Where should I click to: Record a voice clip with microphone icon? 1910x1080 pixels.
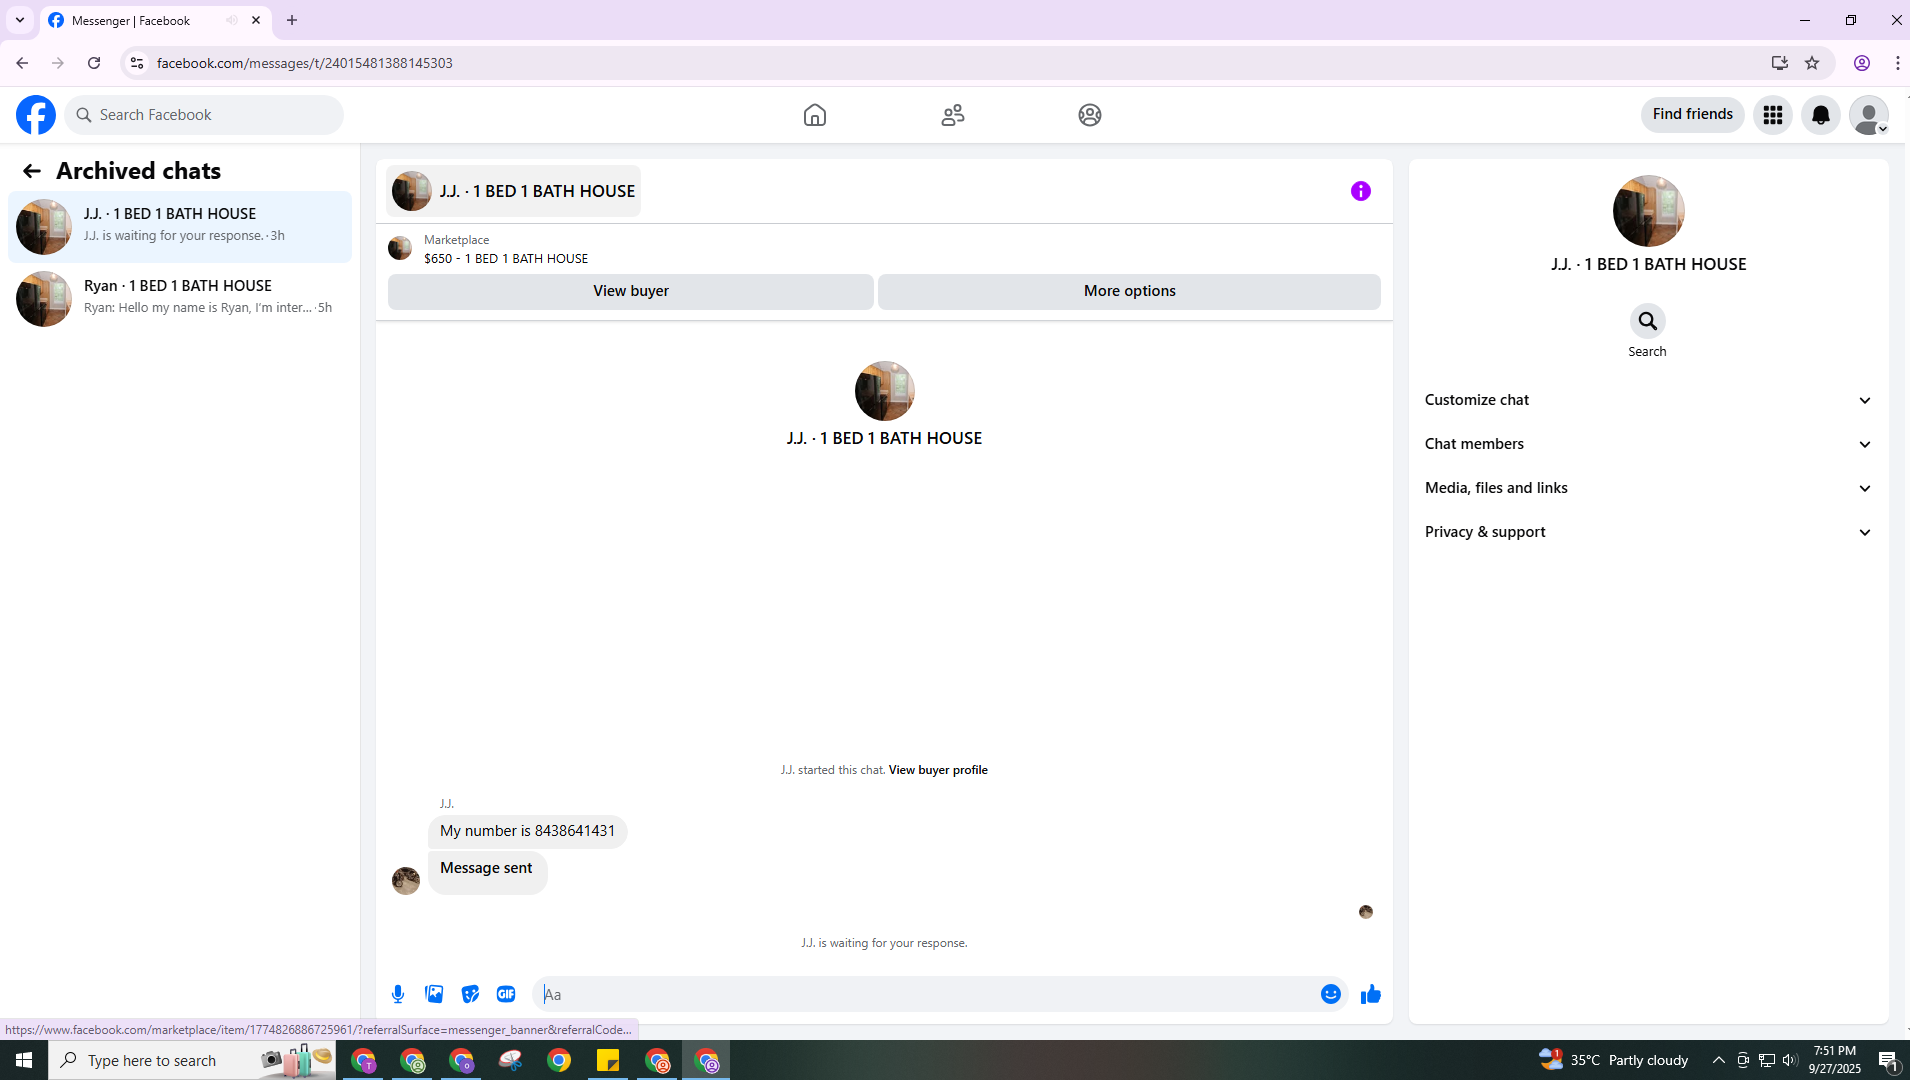coord(398,994)
